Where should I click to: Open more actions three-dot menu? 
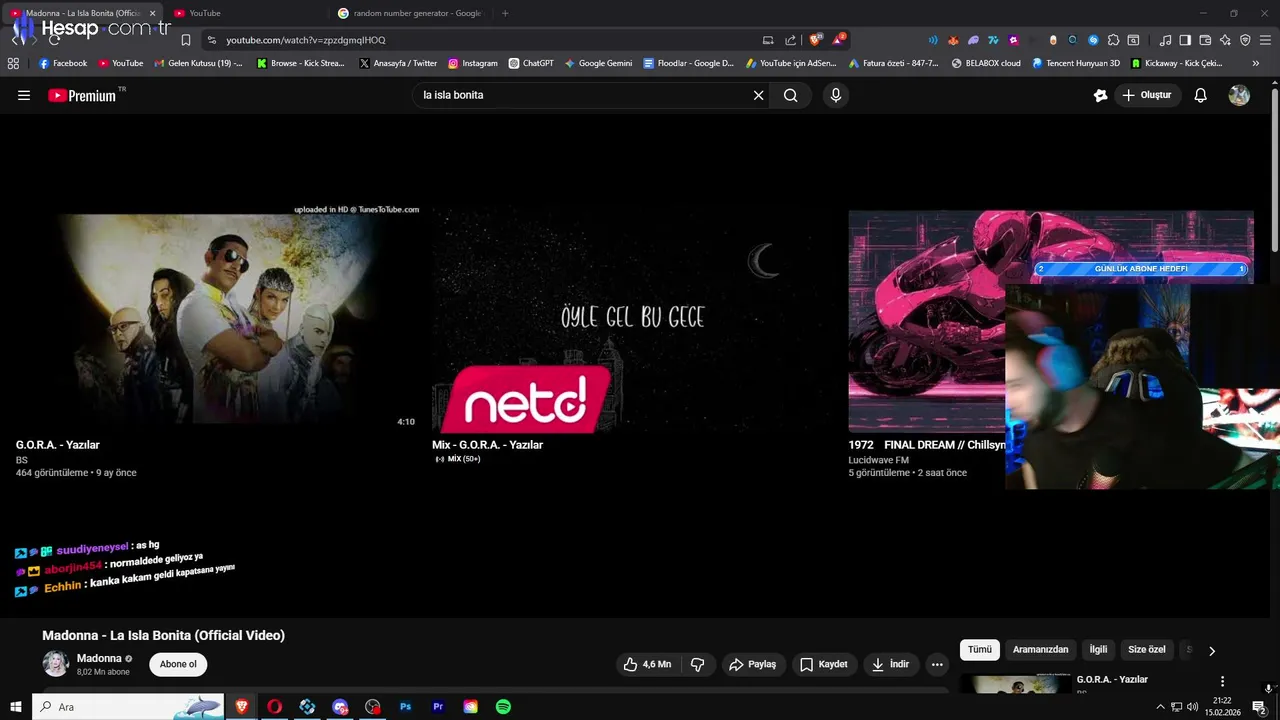tap(937, 664)
